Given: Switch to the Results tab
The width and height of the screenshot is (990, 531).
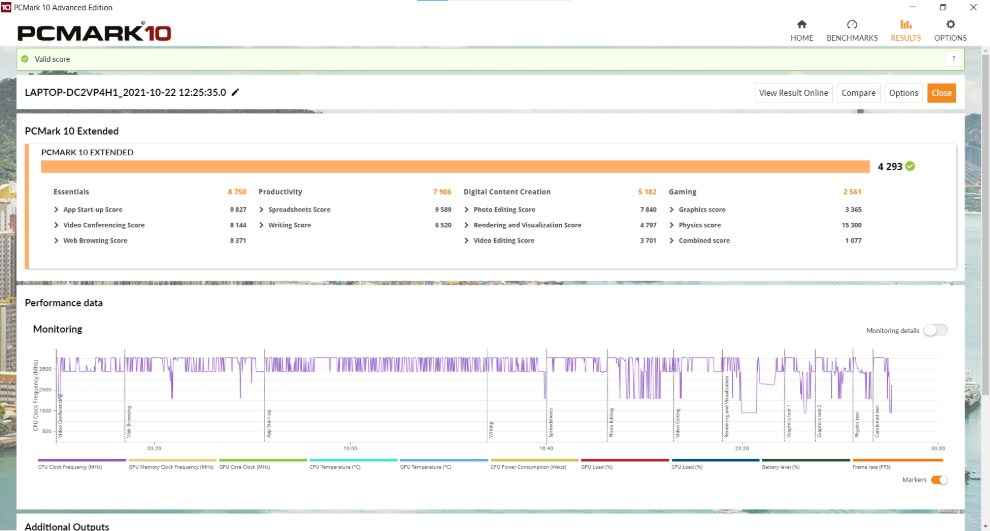Looking at the screenshot, I should (905, 30).
